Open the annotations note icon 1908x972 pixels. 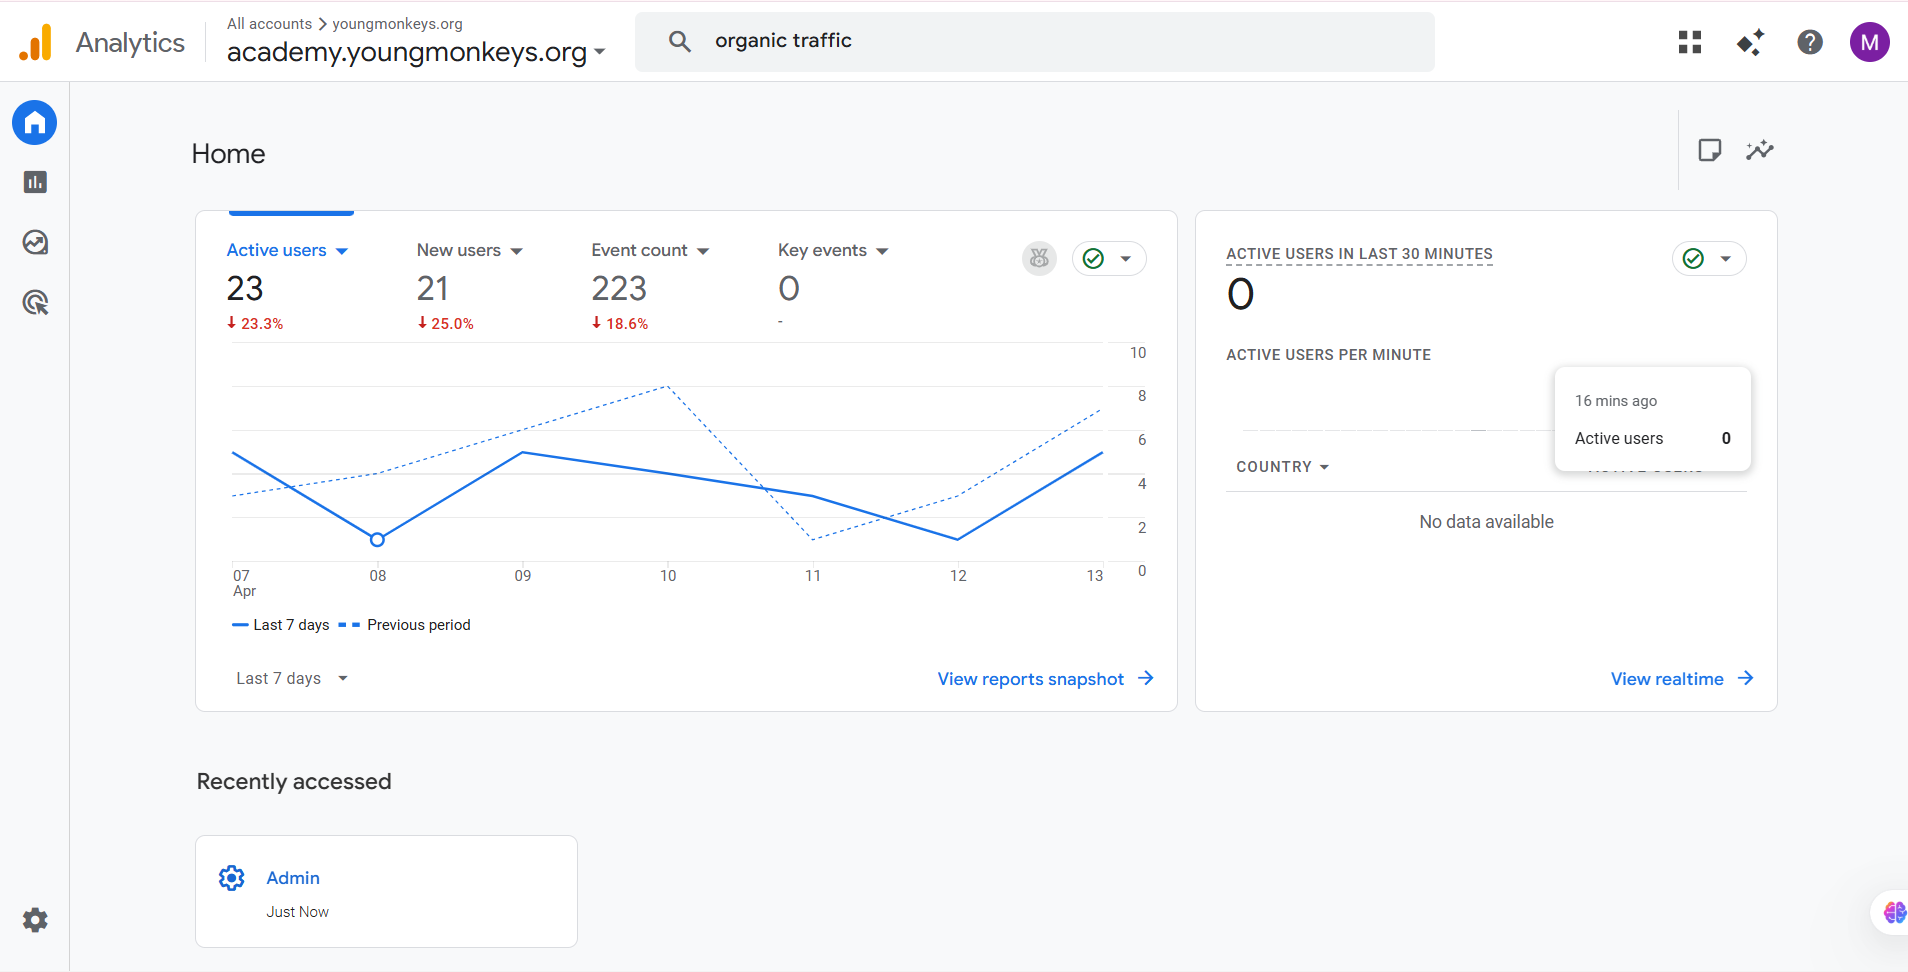click(x=1709, y=150)
